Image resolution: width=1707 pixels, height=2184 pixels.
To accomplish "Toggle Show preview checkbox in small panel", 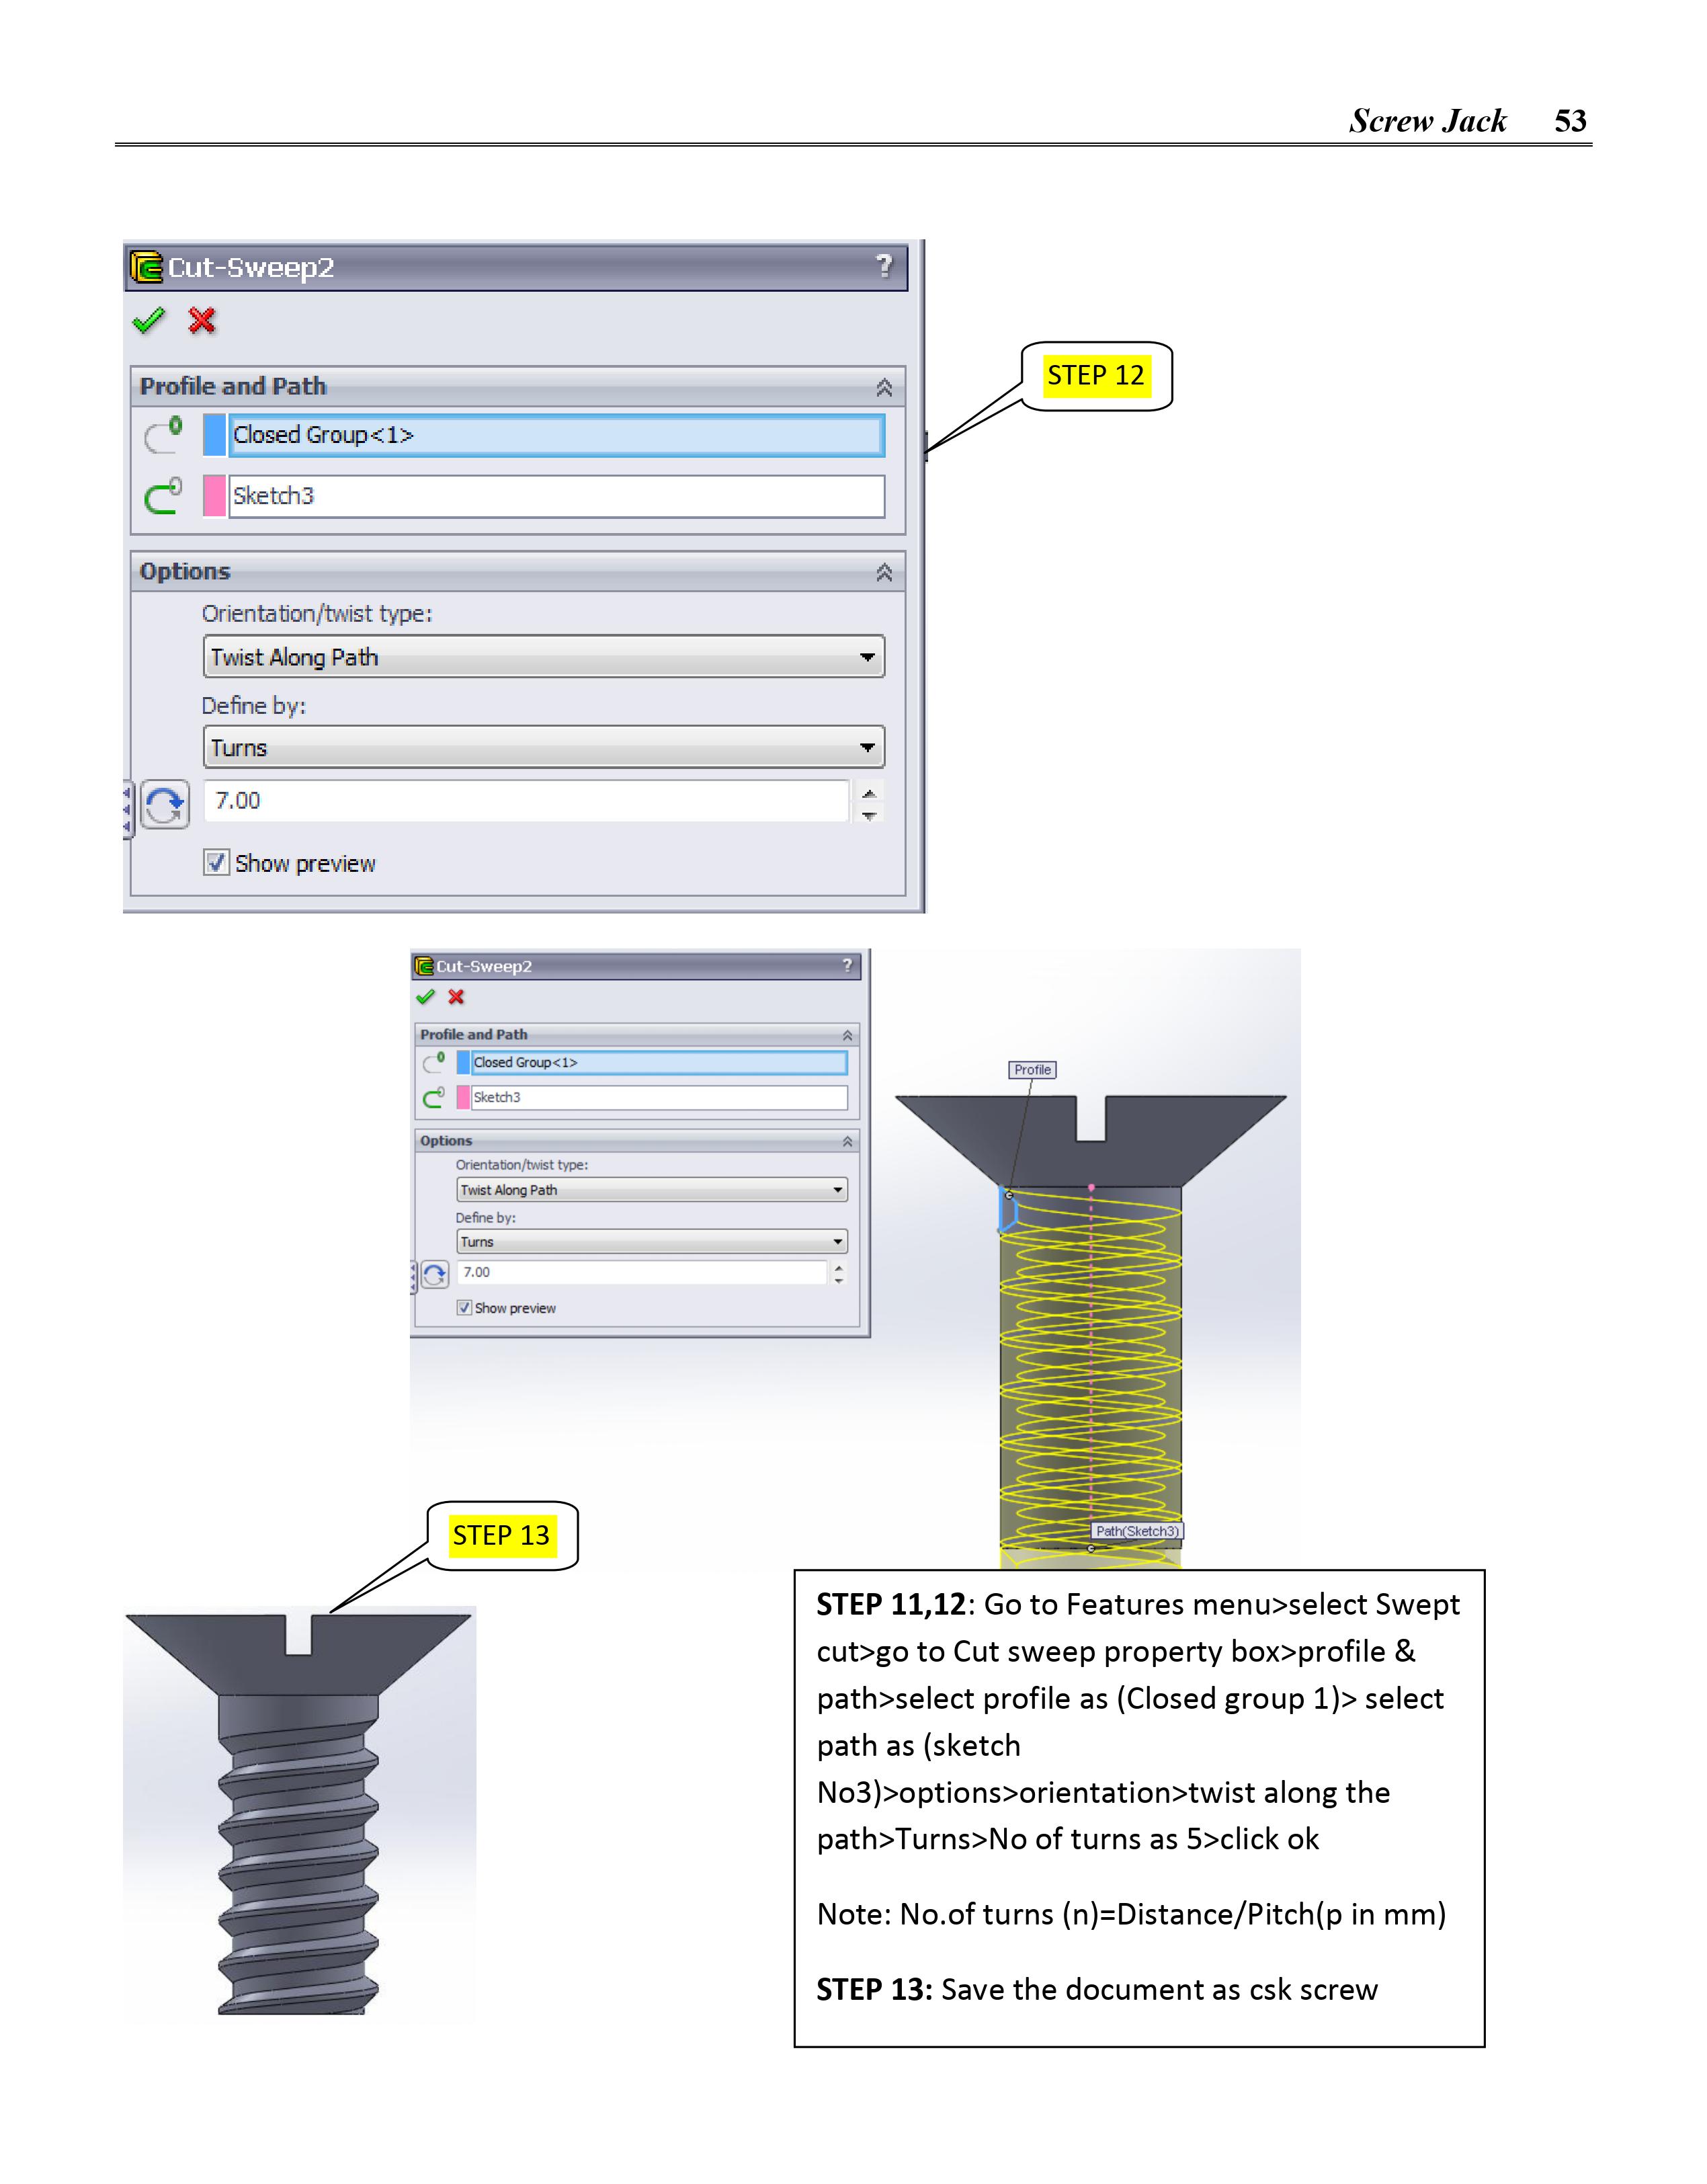I will 464,1307.
